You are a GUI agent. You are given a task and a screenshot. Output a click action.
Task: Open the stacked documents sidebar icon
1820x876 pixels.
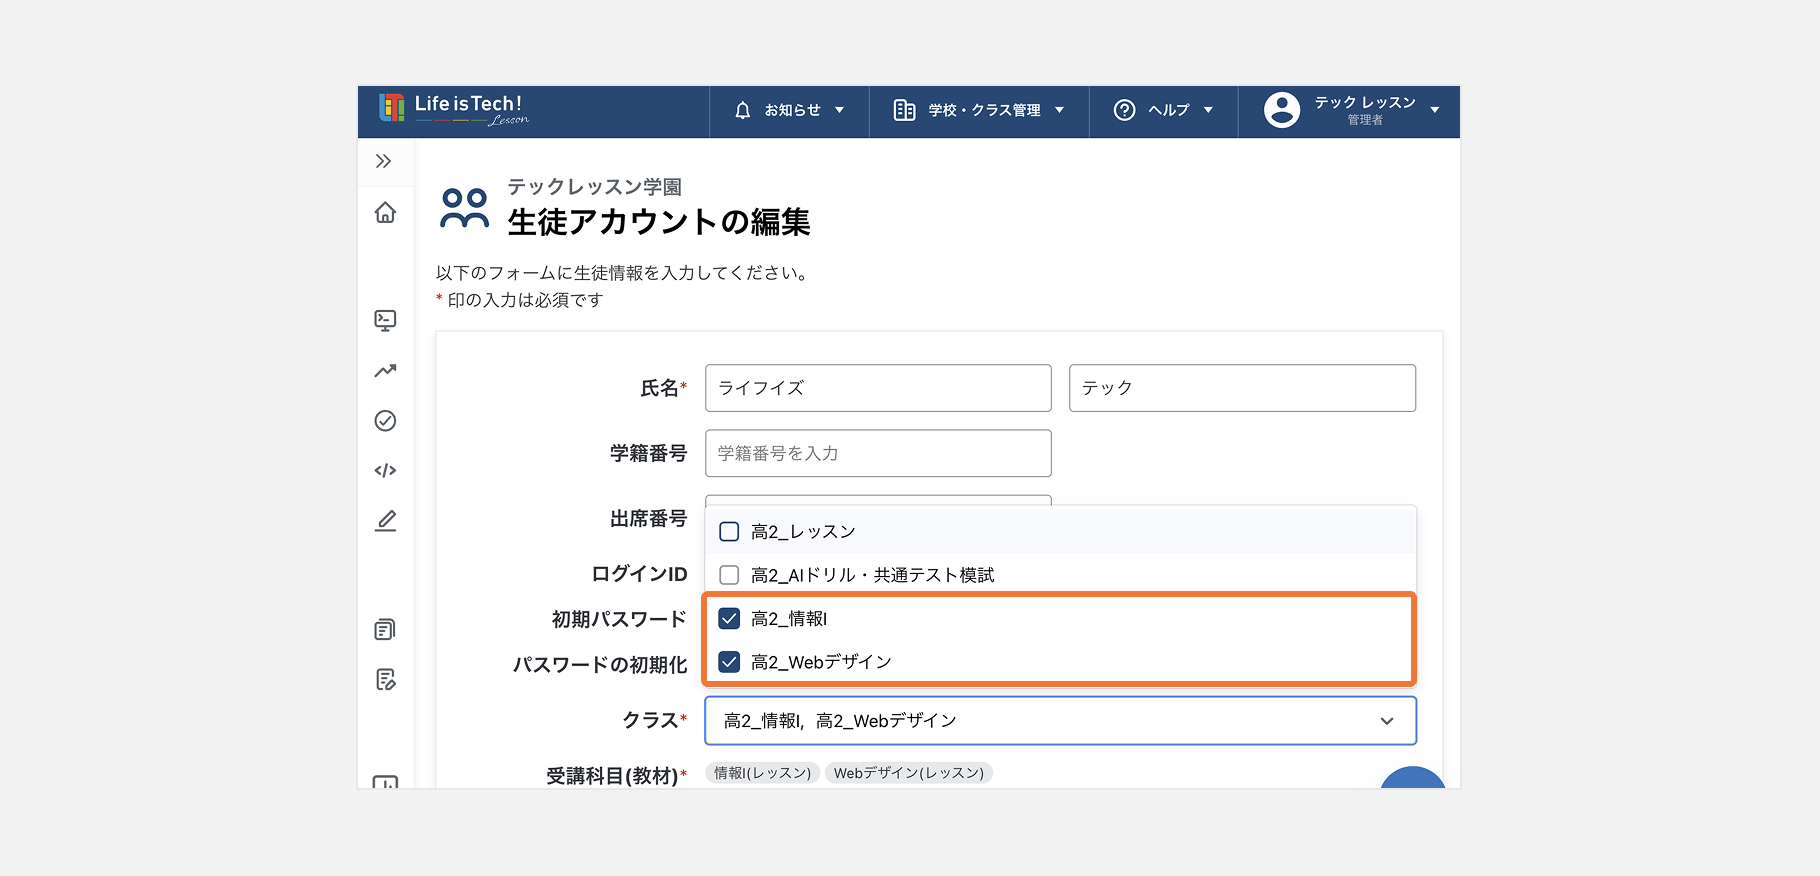coord(385,629)
